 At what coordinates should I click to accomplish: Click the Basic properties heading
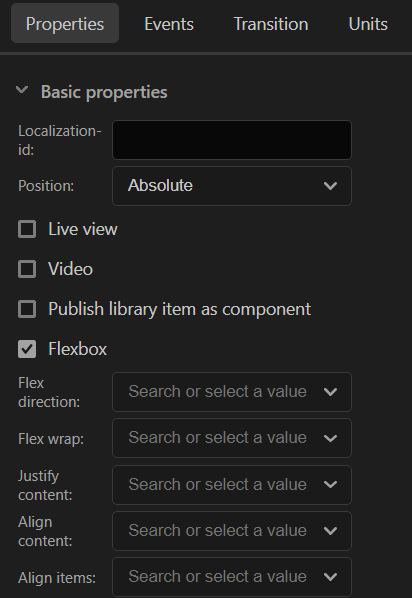point(104,92)
